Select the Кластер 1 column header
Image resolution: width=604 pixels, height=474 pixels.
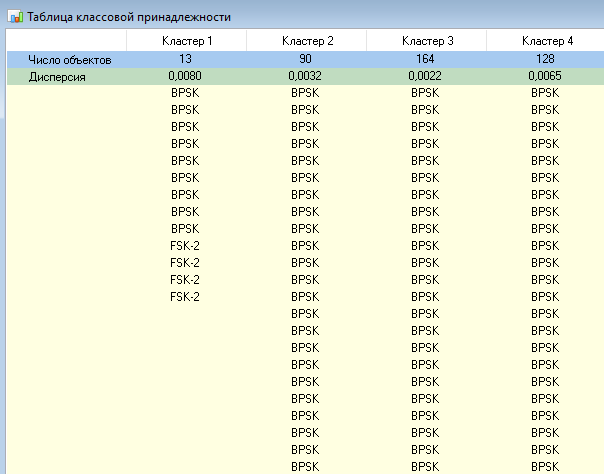(187, 41)
